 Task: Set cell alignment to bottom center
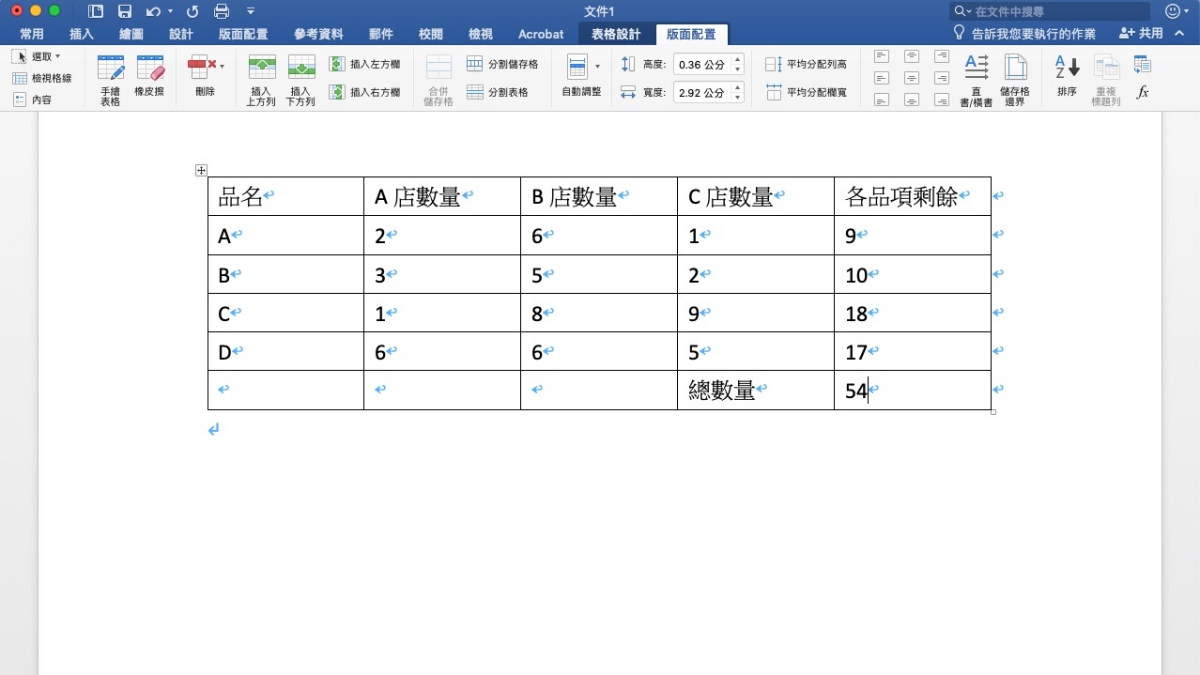911,100
